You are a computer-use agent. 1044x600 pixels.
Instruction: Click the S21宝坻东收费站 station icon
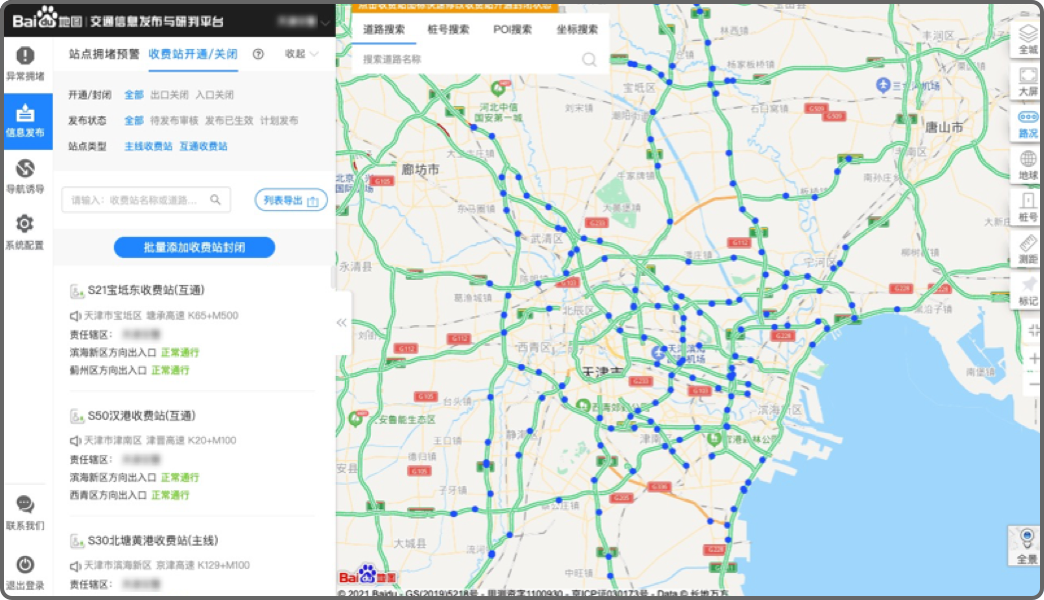[77, 291]
